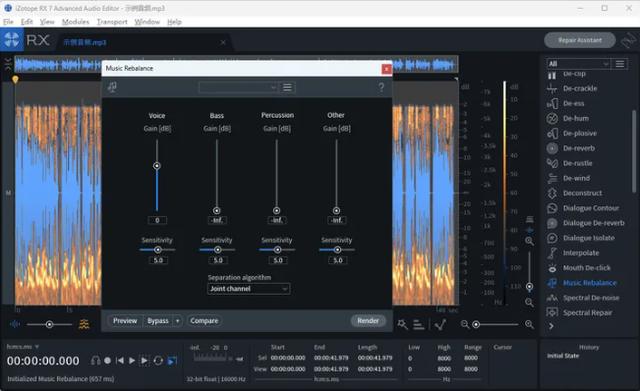Open the Dialogue De-reverb module
Image resolution: width=640 pixels, height=391 pixels.
pyautogui.click(x=593, y=223)
